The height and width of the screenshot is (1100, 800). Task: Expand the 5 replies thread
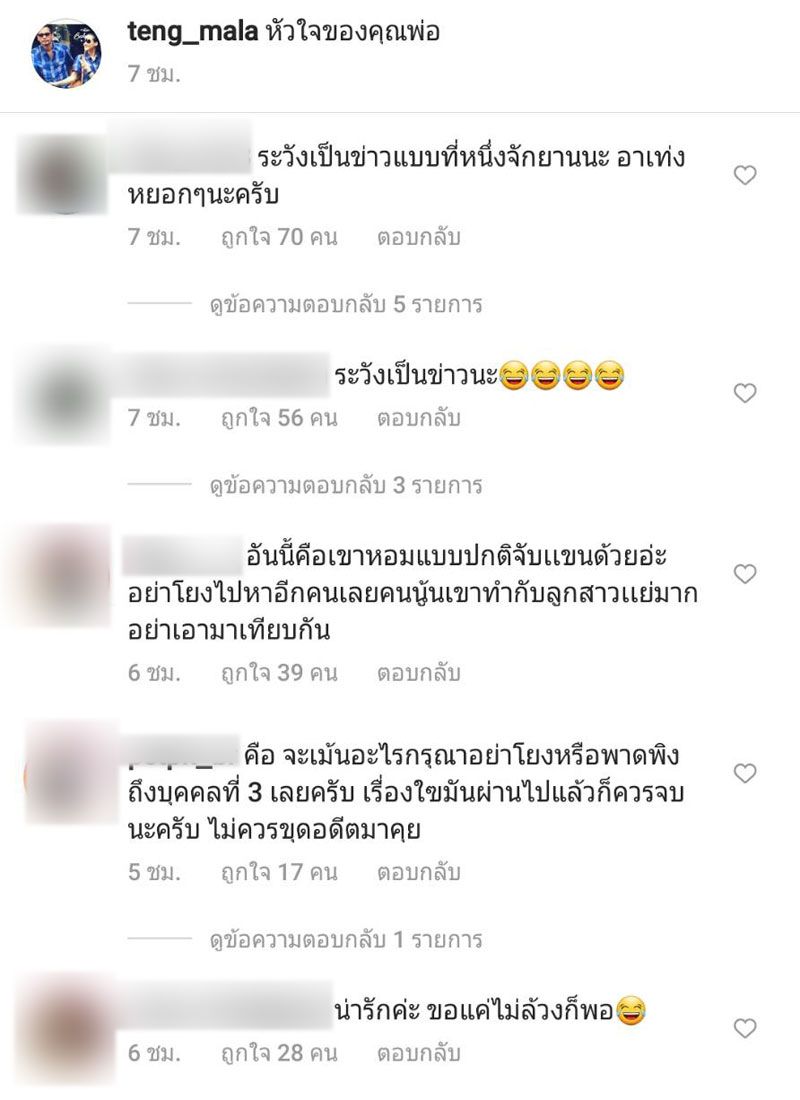coord(346,304)
